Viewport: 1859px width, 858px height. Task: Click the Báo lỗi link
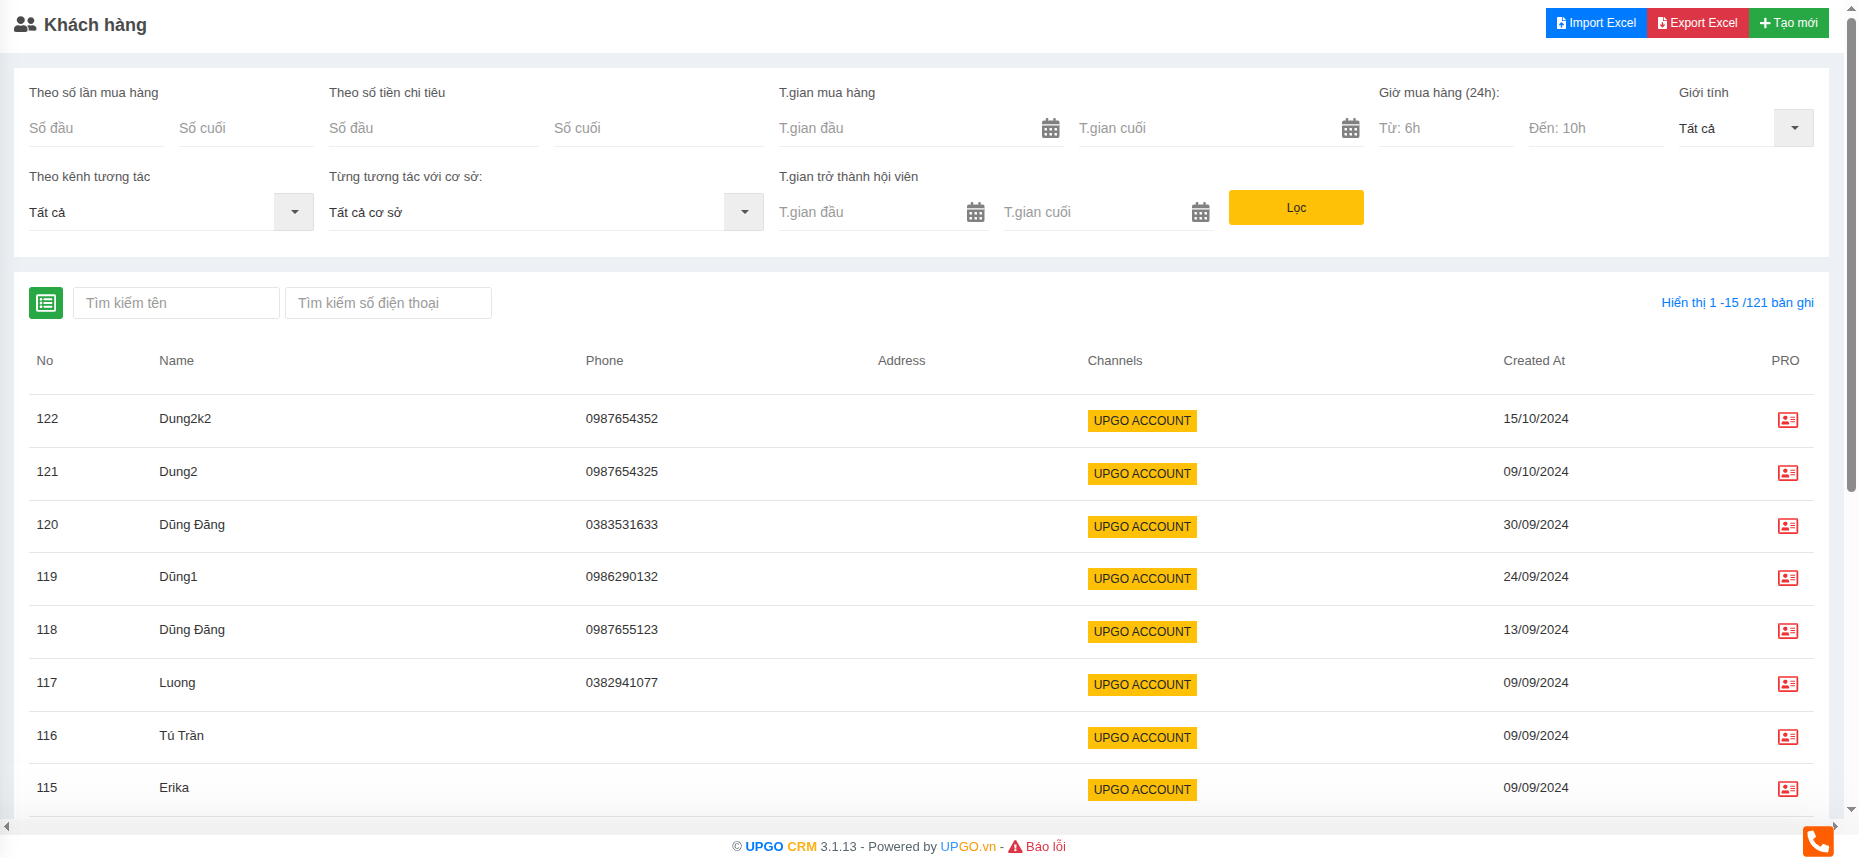pyautogui.click(x=1045, y=847)
